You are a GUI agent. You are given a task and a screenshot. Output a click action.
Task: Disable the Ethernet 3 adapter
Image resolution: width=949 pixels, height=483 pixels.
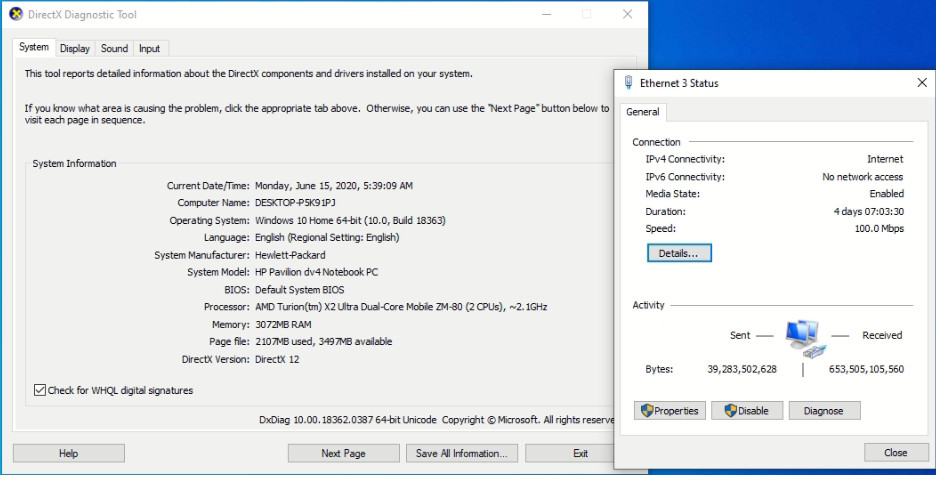pyautogui.click(x=747, y=410)
